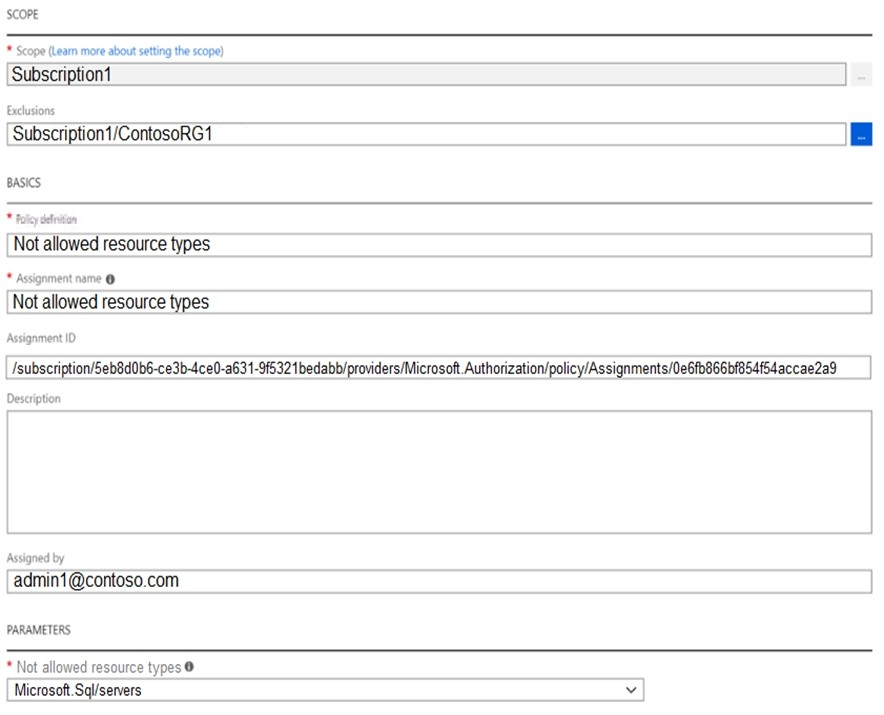
Task: Focus the Assignment name input box
Action: 438,302
